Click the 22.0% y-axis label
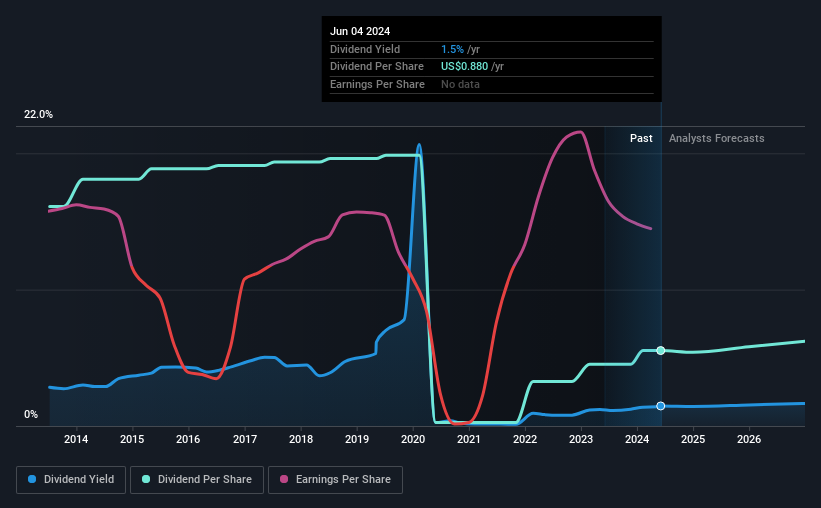The image size is (821, 508). (38, 115)
